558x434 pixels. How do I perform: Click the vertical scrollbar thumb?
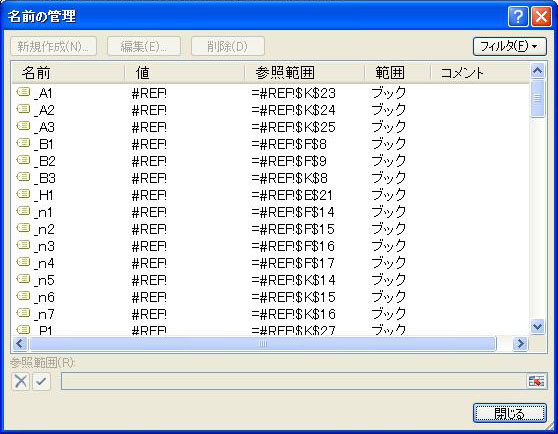(x=537, y=99)
